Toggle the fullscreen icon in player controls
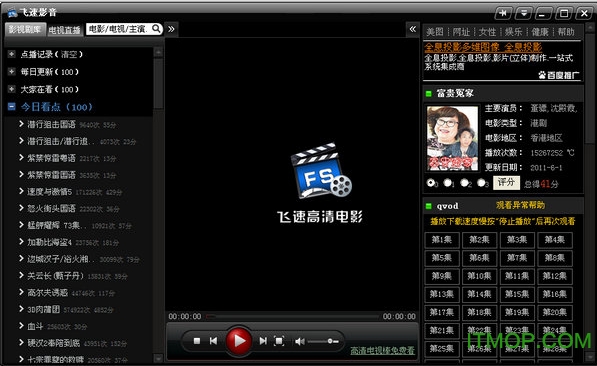The image size is (597, 366). point(279,341)
